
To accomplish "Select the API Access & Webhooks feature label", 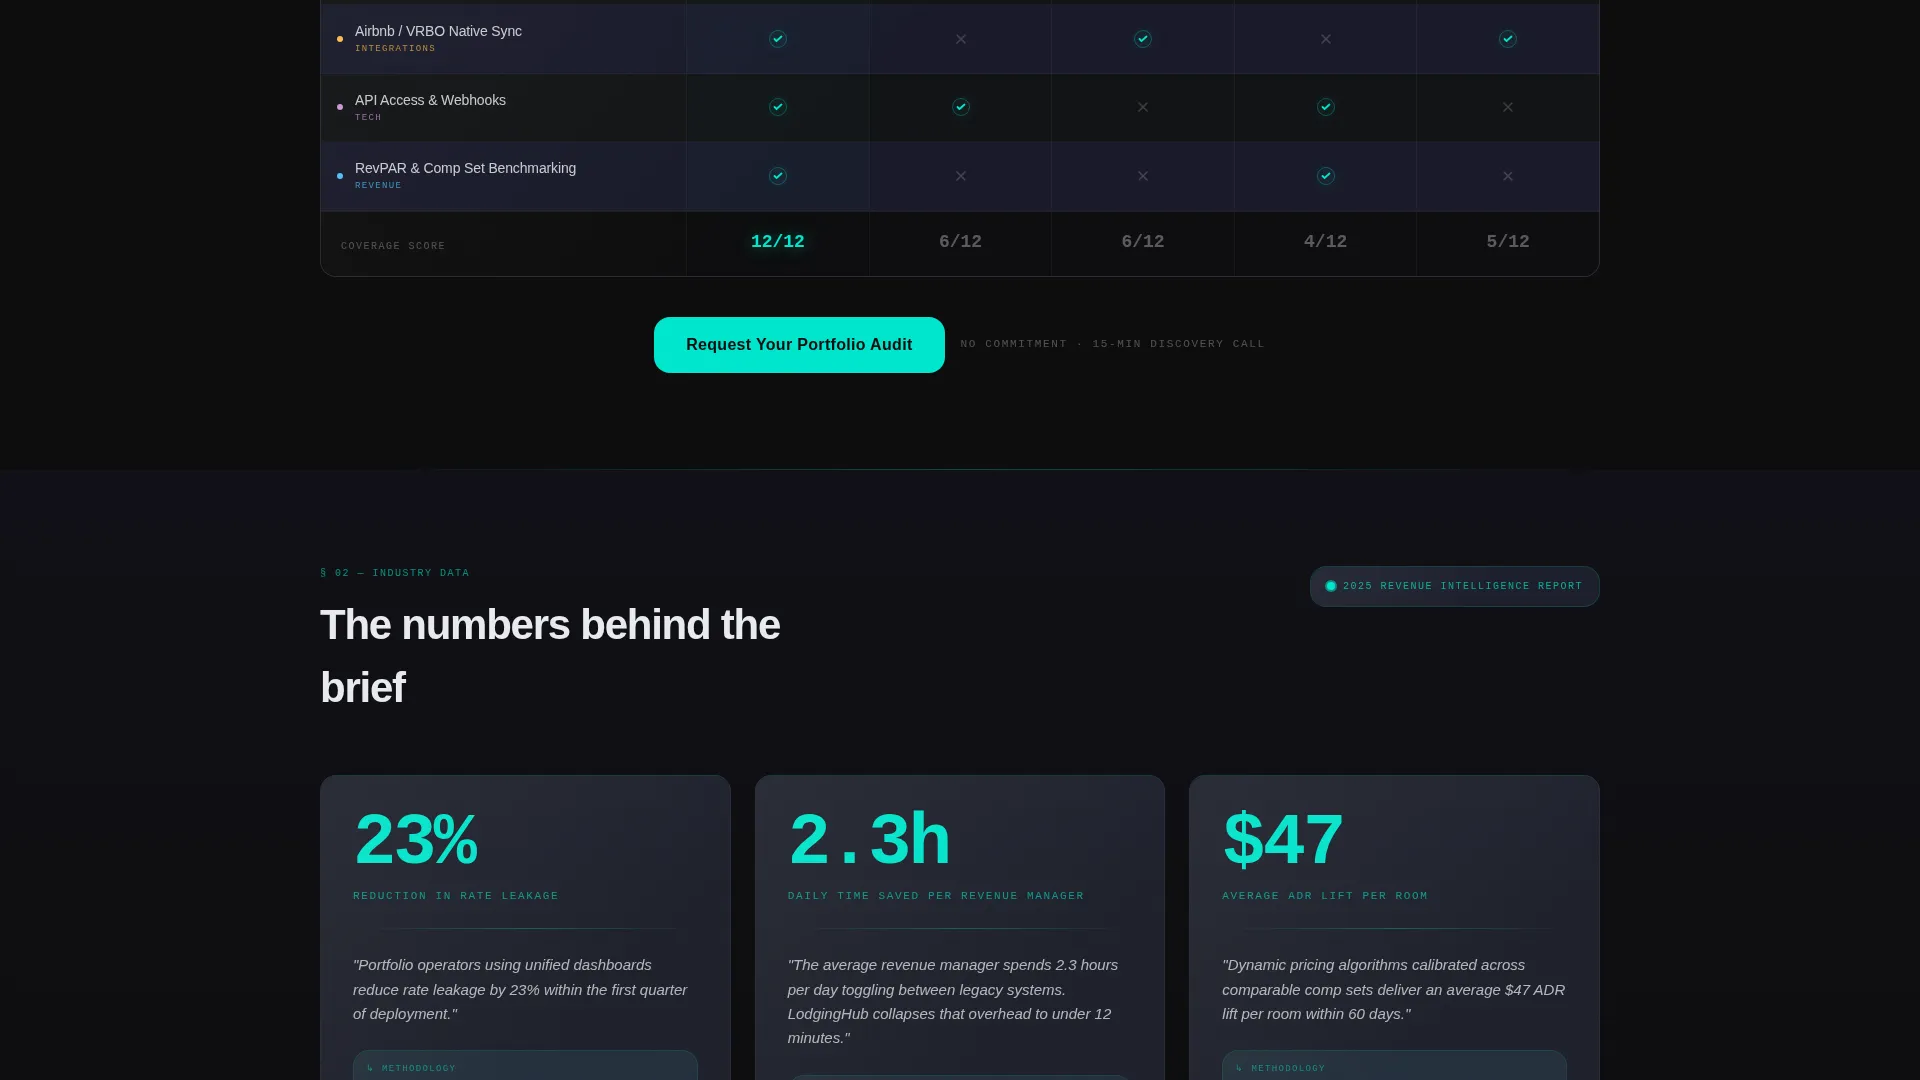I will coord(430,100).
